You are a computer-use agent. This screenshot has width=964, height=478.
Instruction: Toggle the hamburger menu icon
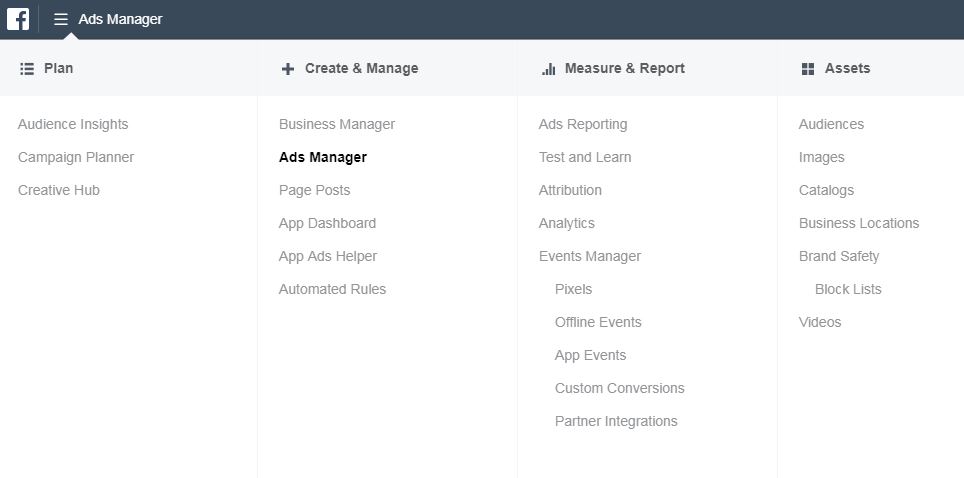pos(60,19)
